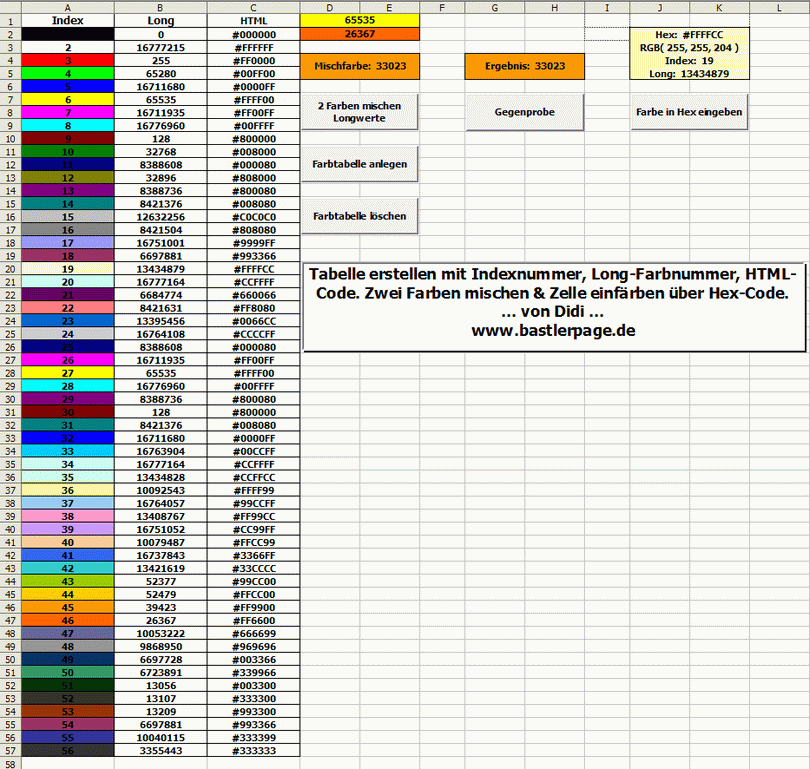Pick the yellow color cell with index 6
The height and width of the screenshot is (769, 810).
[68, 100]
